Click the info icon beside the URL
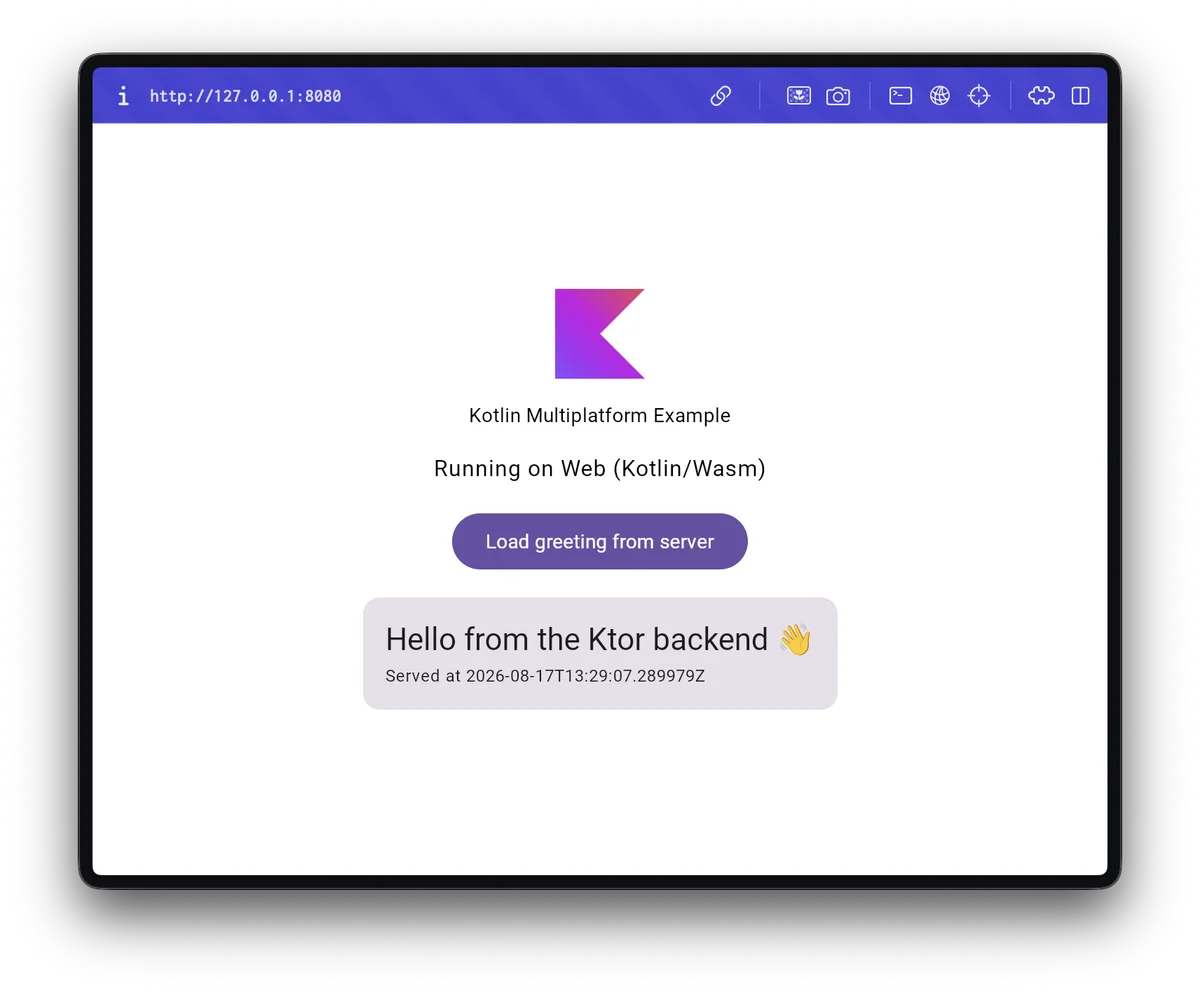The height and width of the screenshot is (993, 1200). click(123, 96)
